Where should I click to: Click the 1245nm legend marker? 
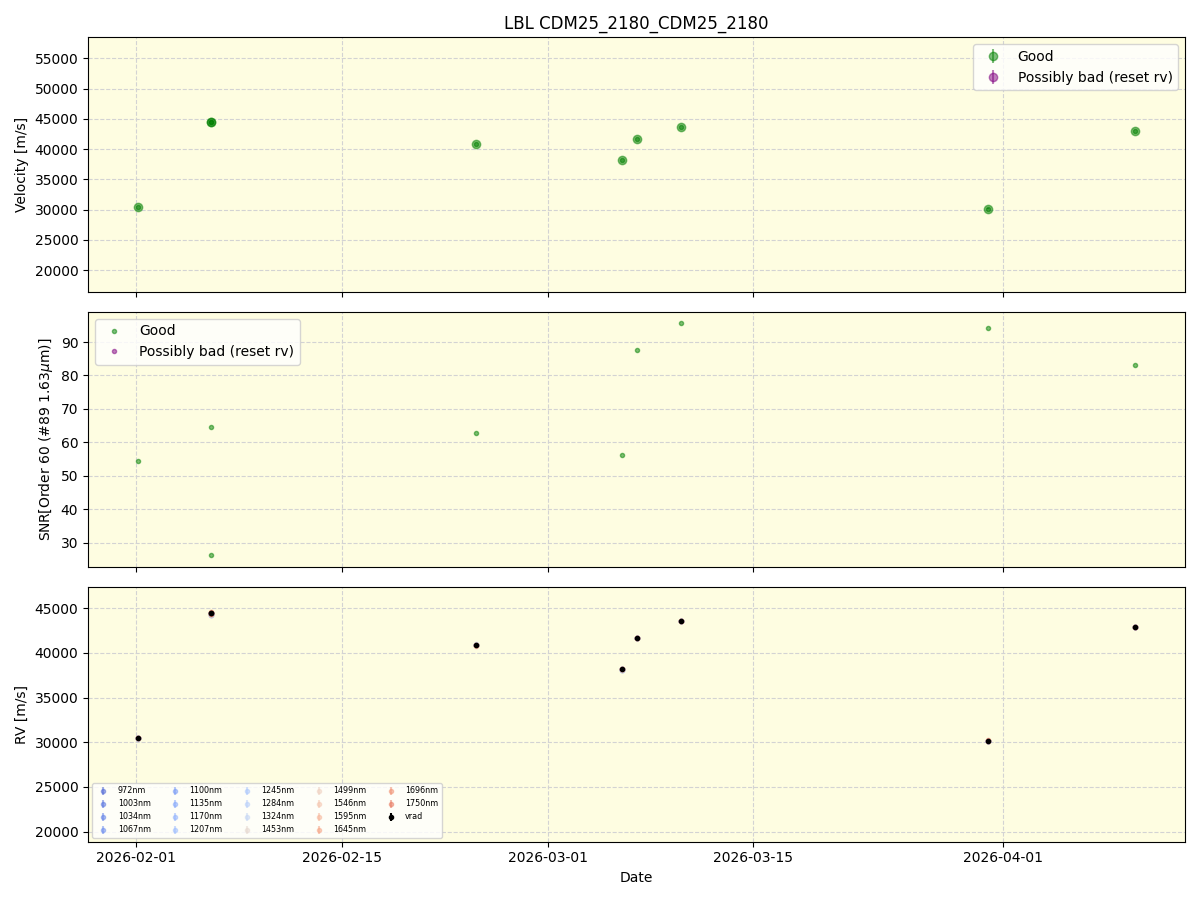(x=247, y=791)
